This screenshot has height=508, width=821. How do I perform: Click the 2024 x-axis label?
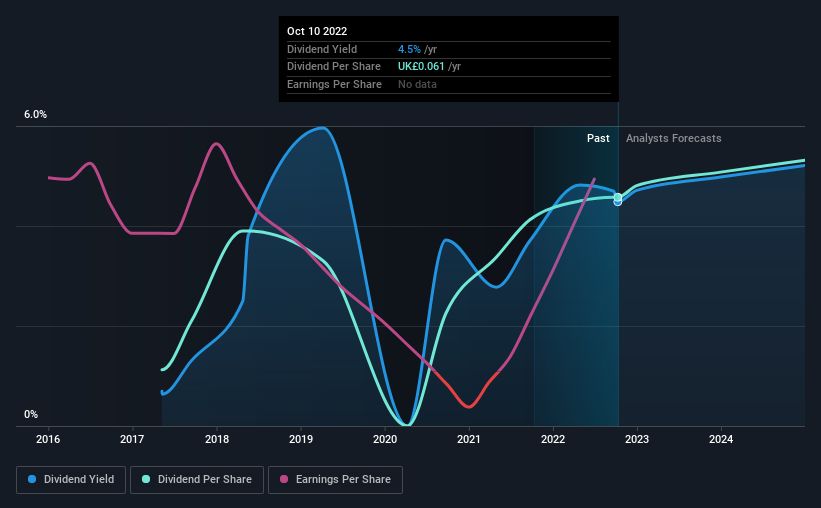[721, 439]
